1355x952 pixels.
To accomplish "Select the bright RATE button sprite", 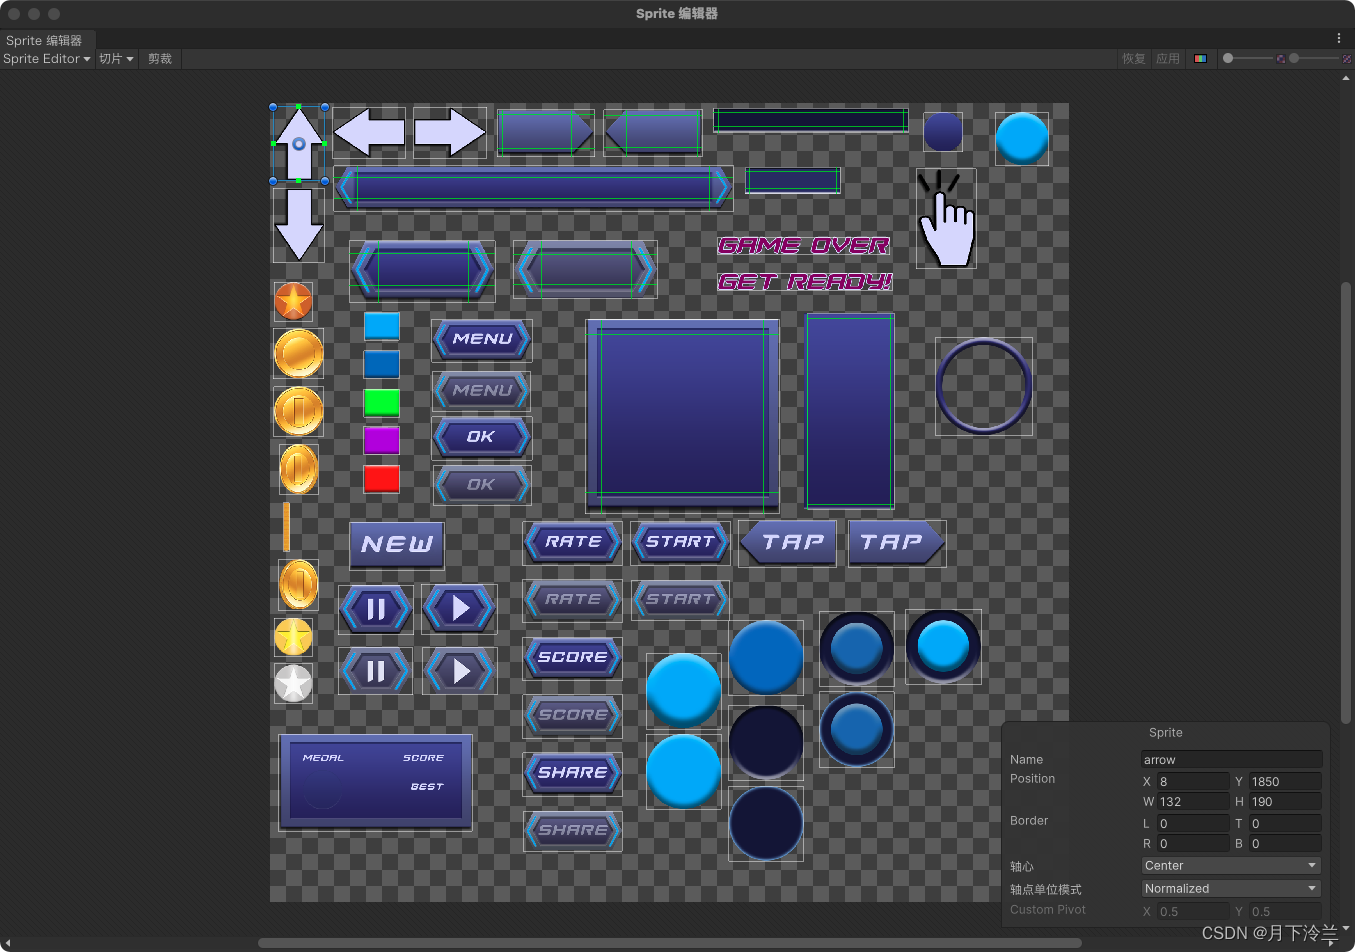I will pyautogui.click(x=573, y=543).
